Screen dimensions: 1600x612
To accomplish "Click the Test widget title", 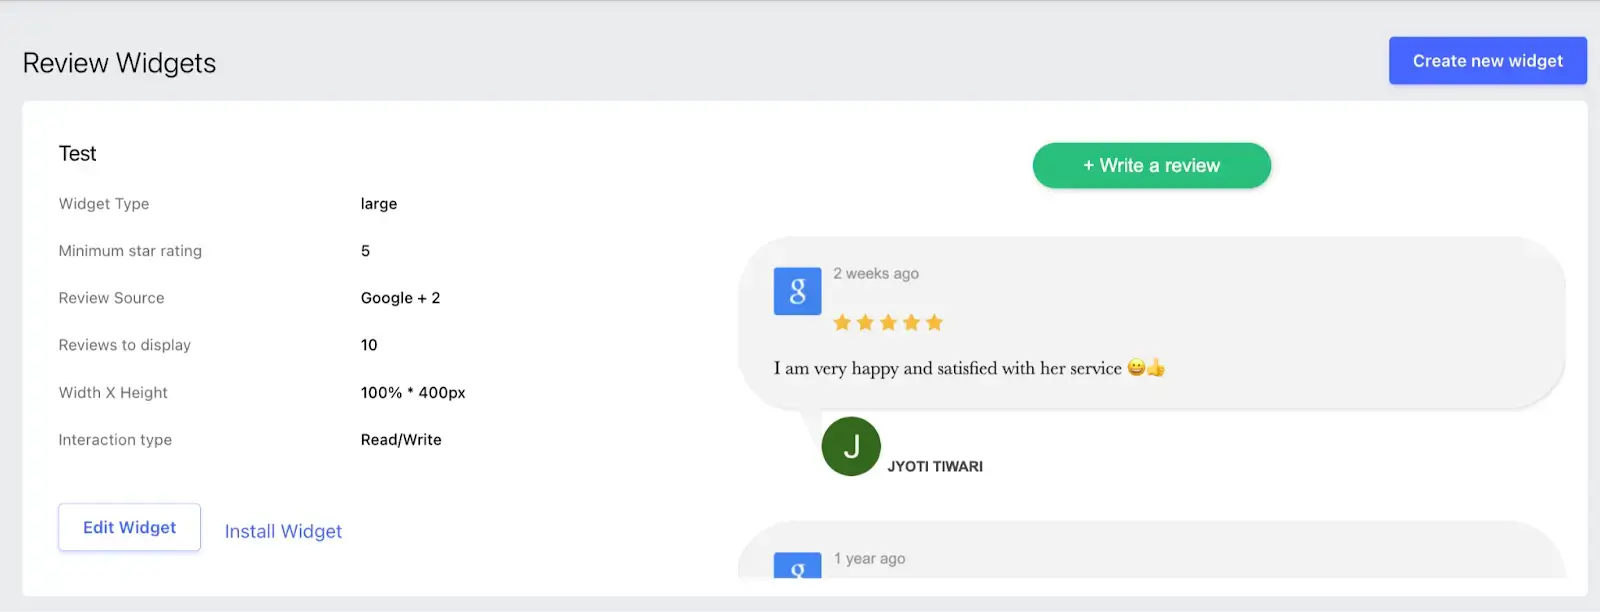I will tap(78, 153).
